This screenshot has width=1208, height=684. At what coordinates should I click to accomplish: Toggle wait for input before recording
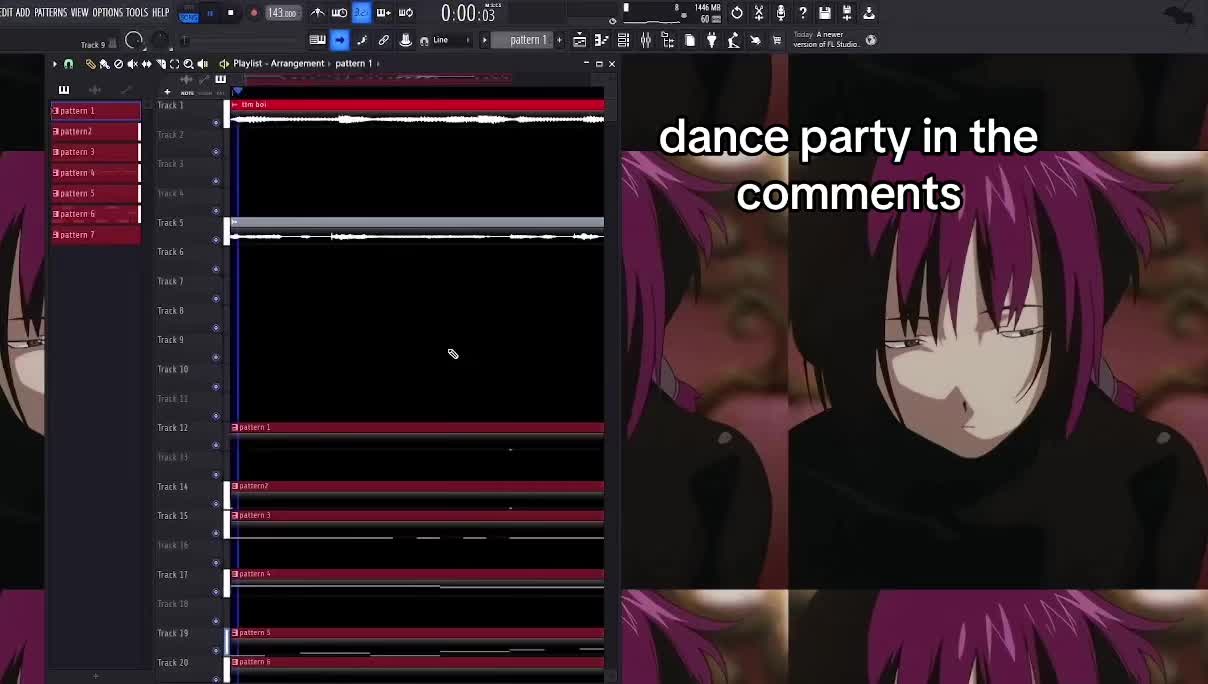339,13
